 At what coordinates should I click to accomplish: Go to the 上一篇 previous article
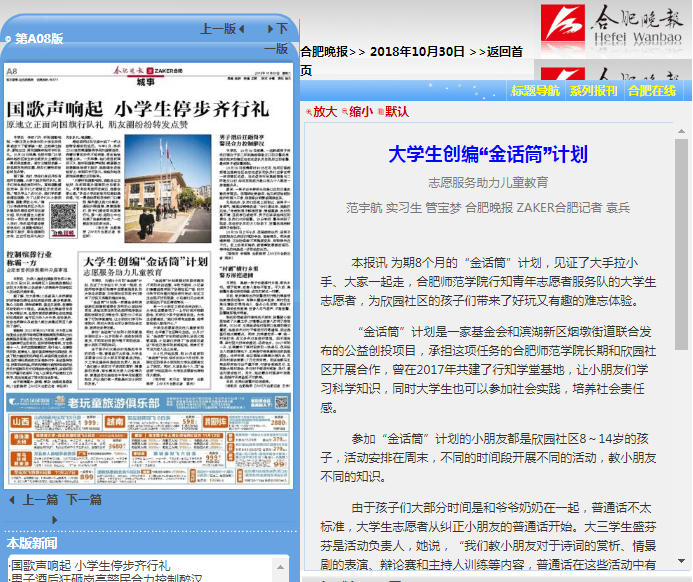pyautogui.click(x=41, y=499)
